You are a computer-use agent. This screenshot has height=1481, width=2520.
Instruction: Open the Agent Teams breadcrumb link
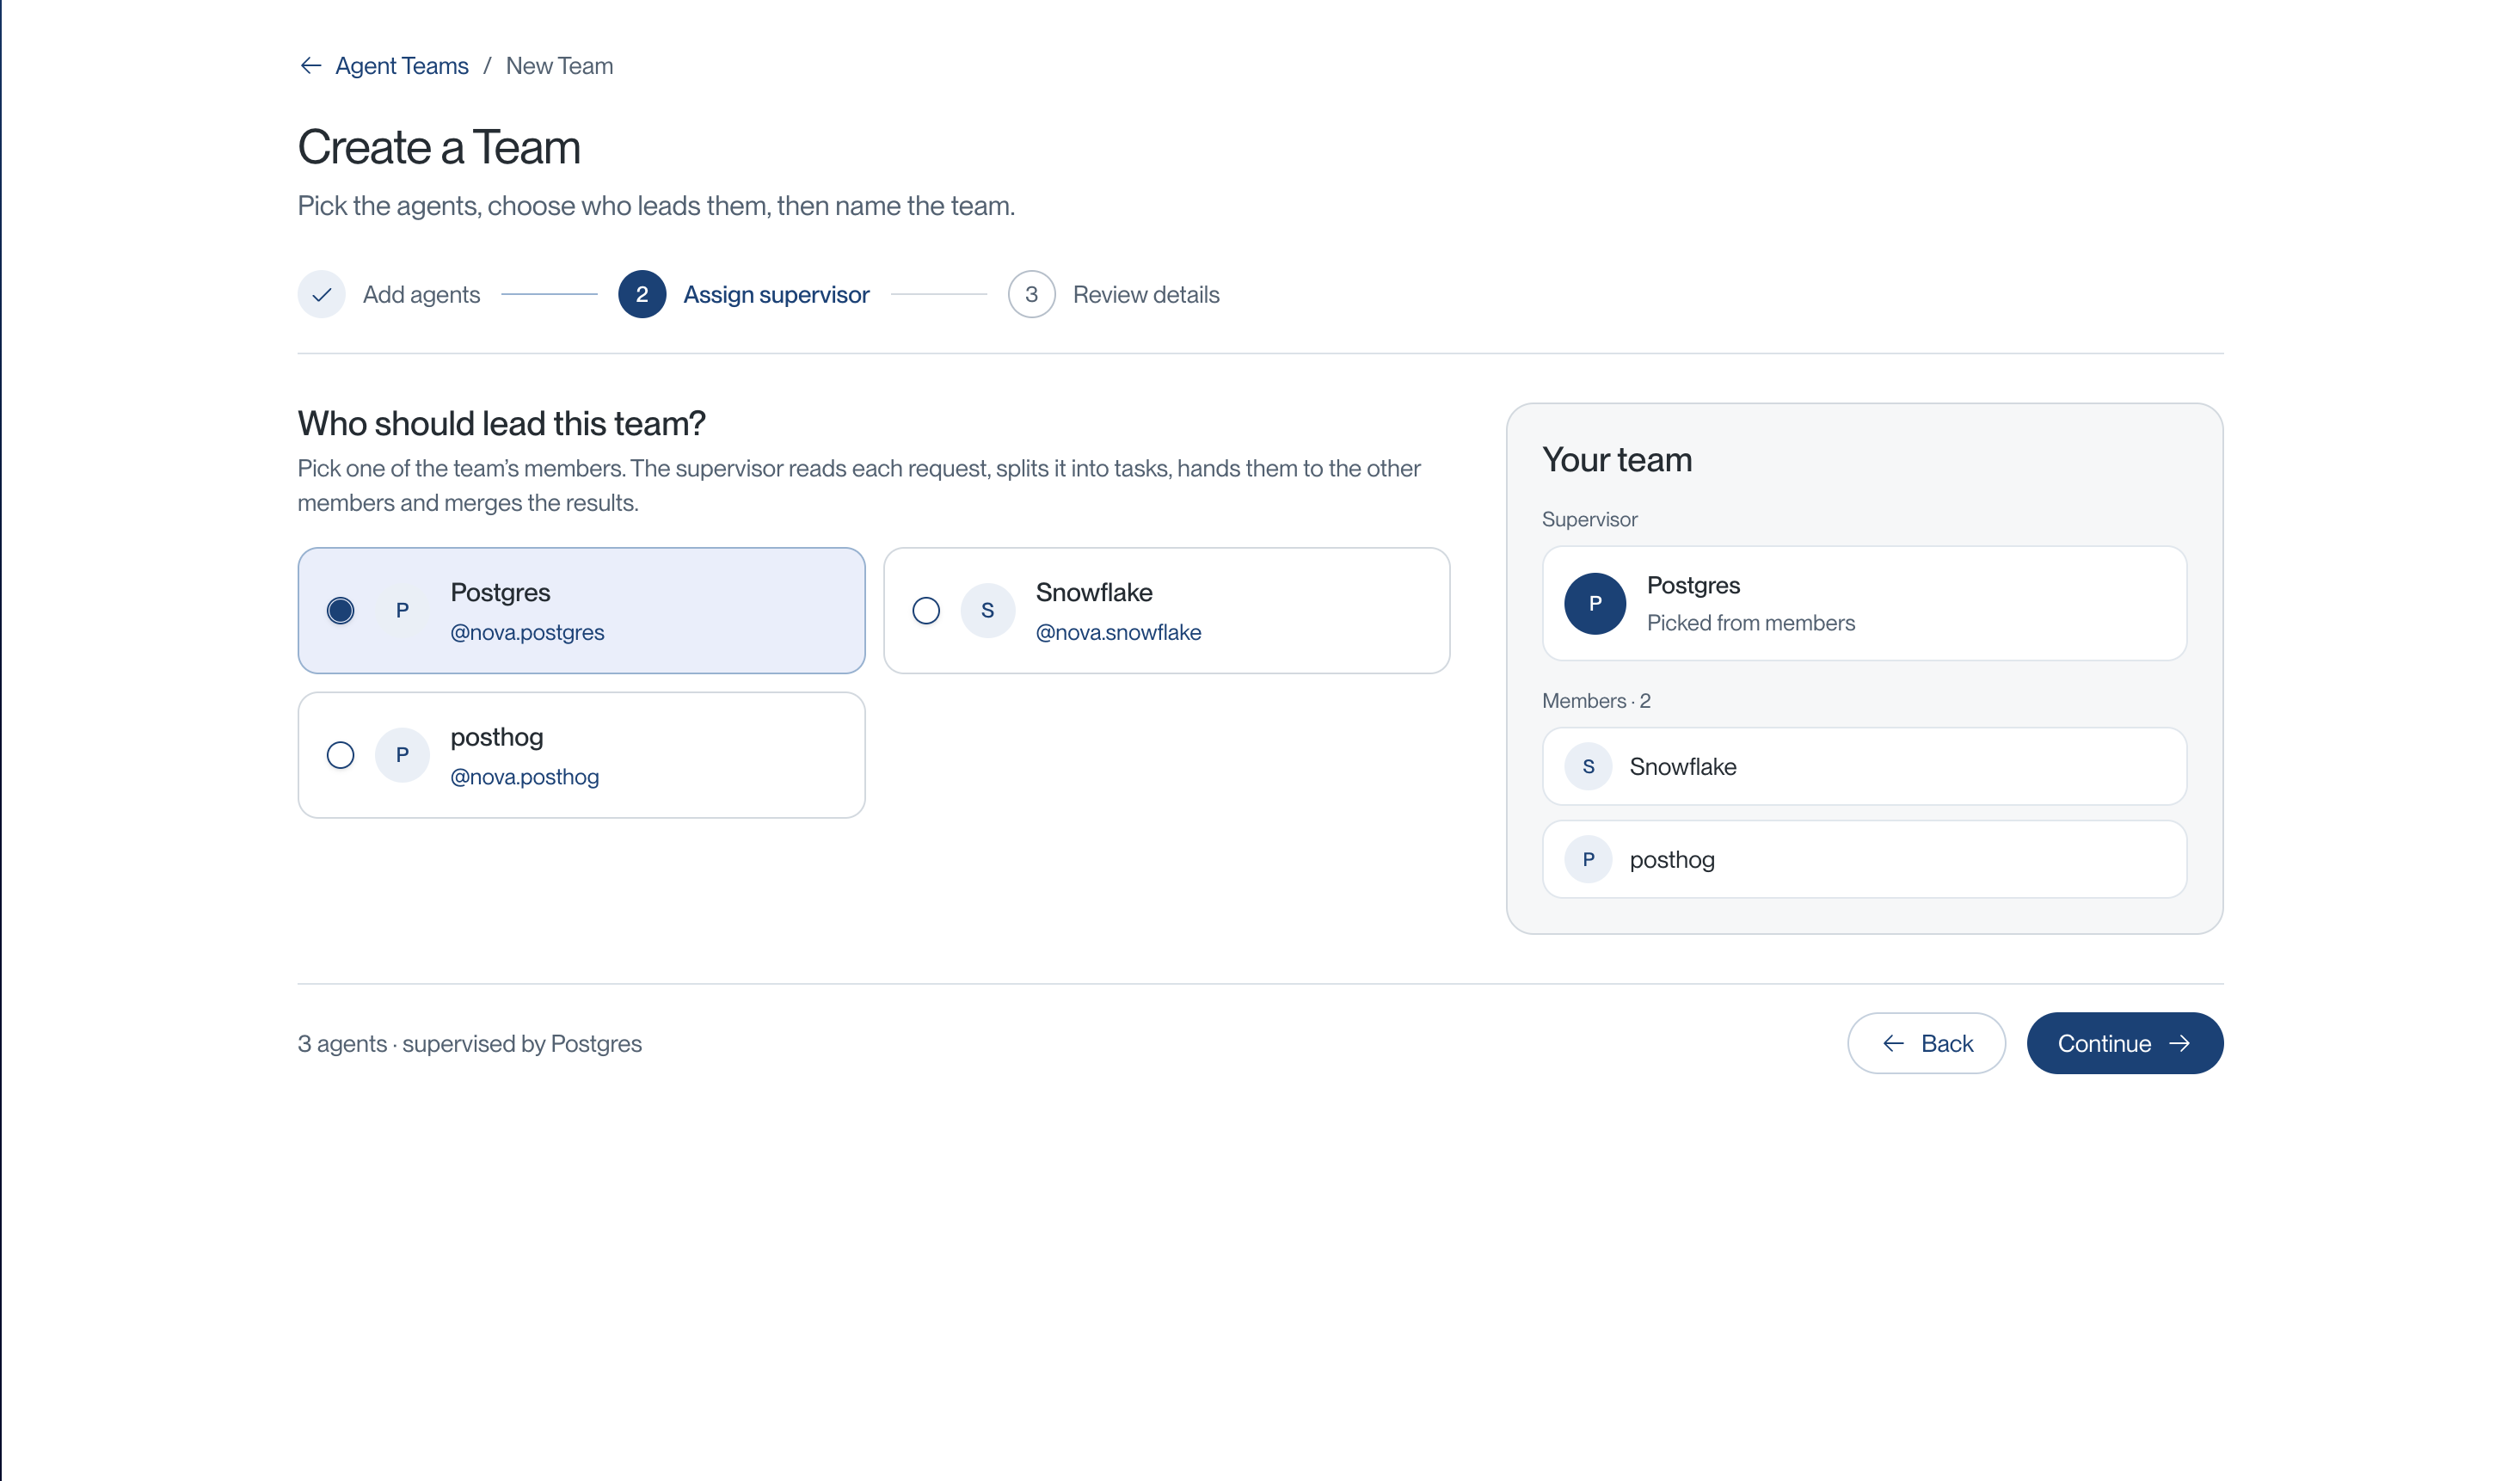click(401, 66)
